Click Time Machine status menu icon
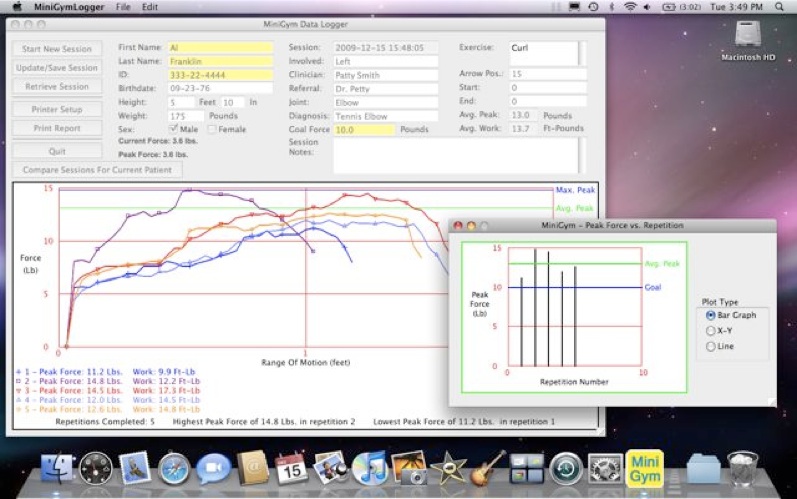Image resolution: width=797 pixels, height=499 pixels. click(593, 7)
